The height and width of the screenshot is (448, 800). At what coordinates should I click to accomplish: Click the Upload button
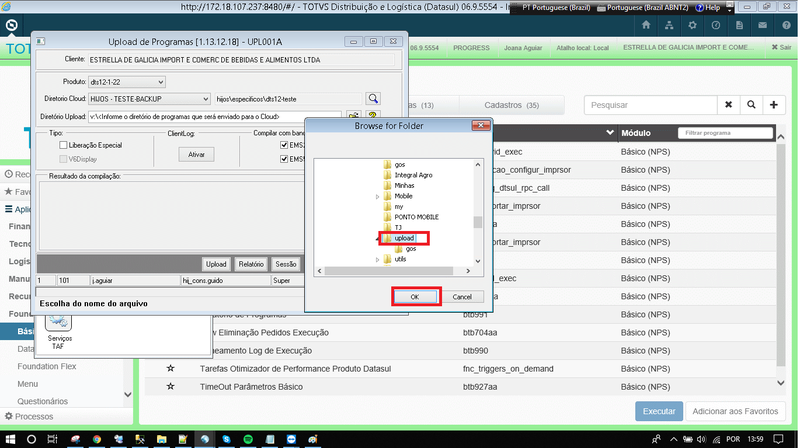(x=216, y=264)
